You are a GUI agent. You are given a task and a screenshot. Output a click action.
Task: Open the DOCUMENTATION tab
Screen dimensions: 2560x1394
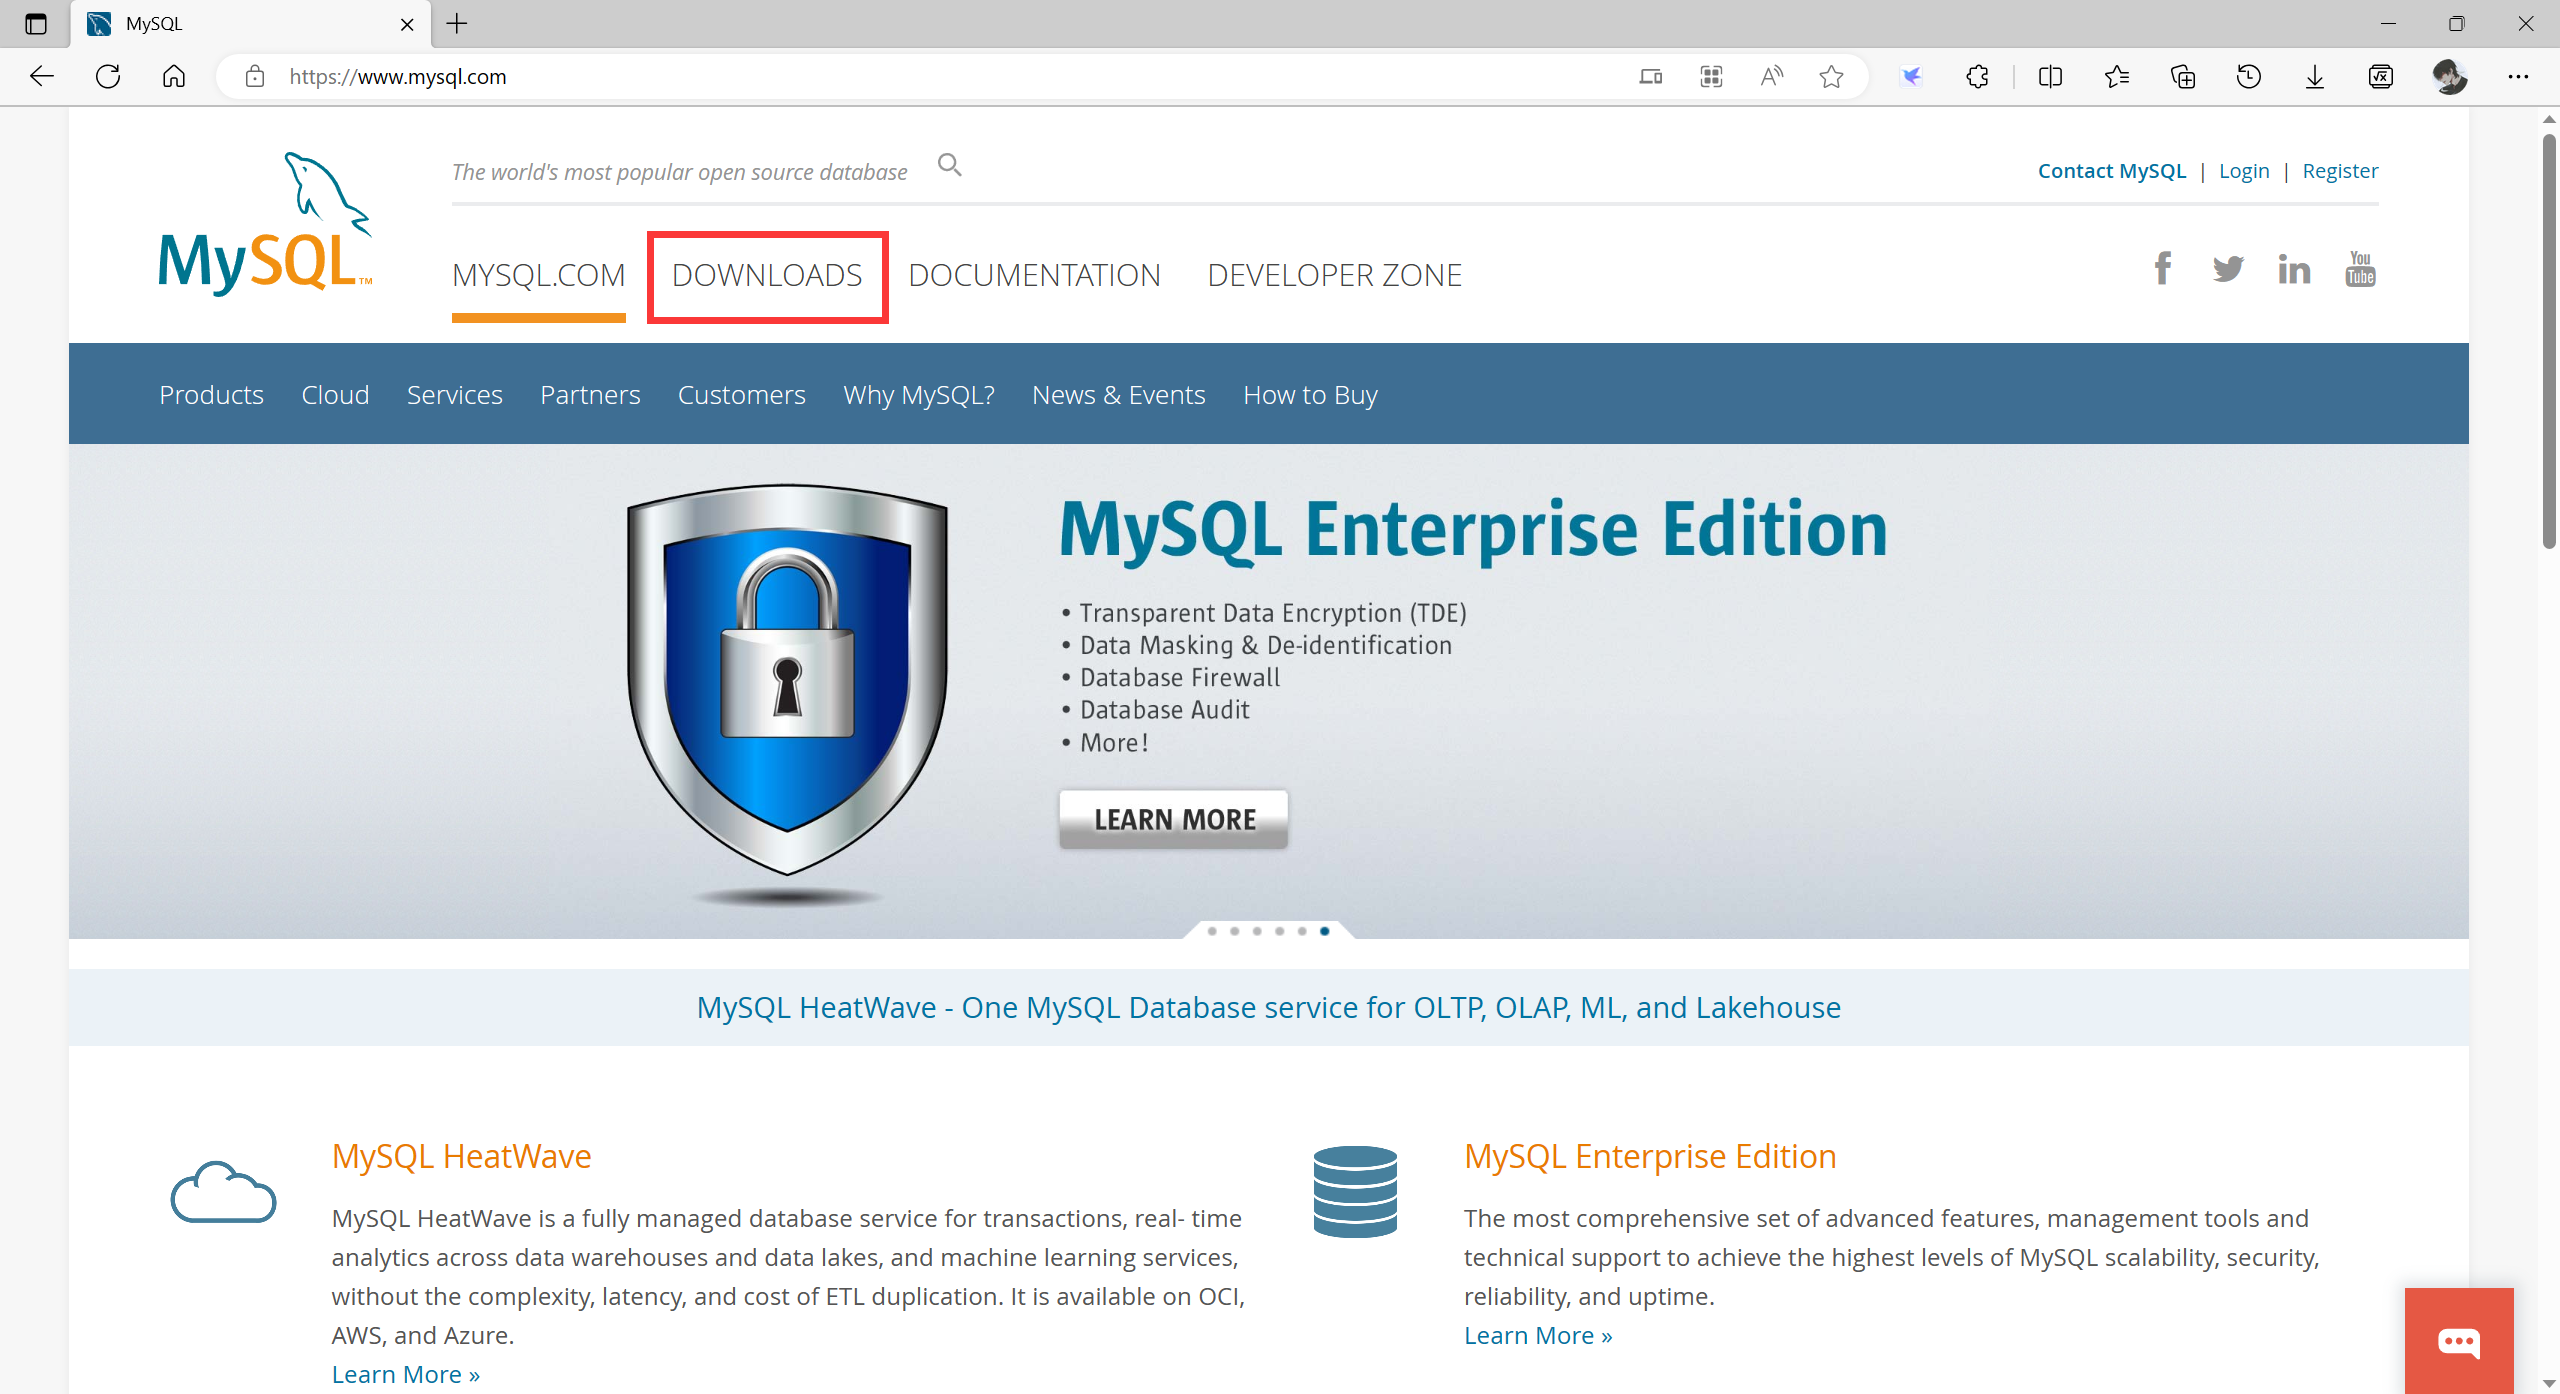(1034, 275)
